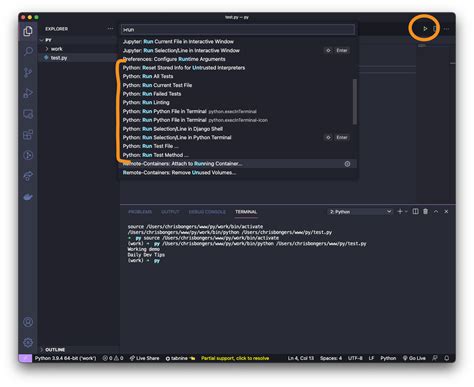Open the Manage gear icon
This screenshot has width=474, height=387.
pos(28,342)
